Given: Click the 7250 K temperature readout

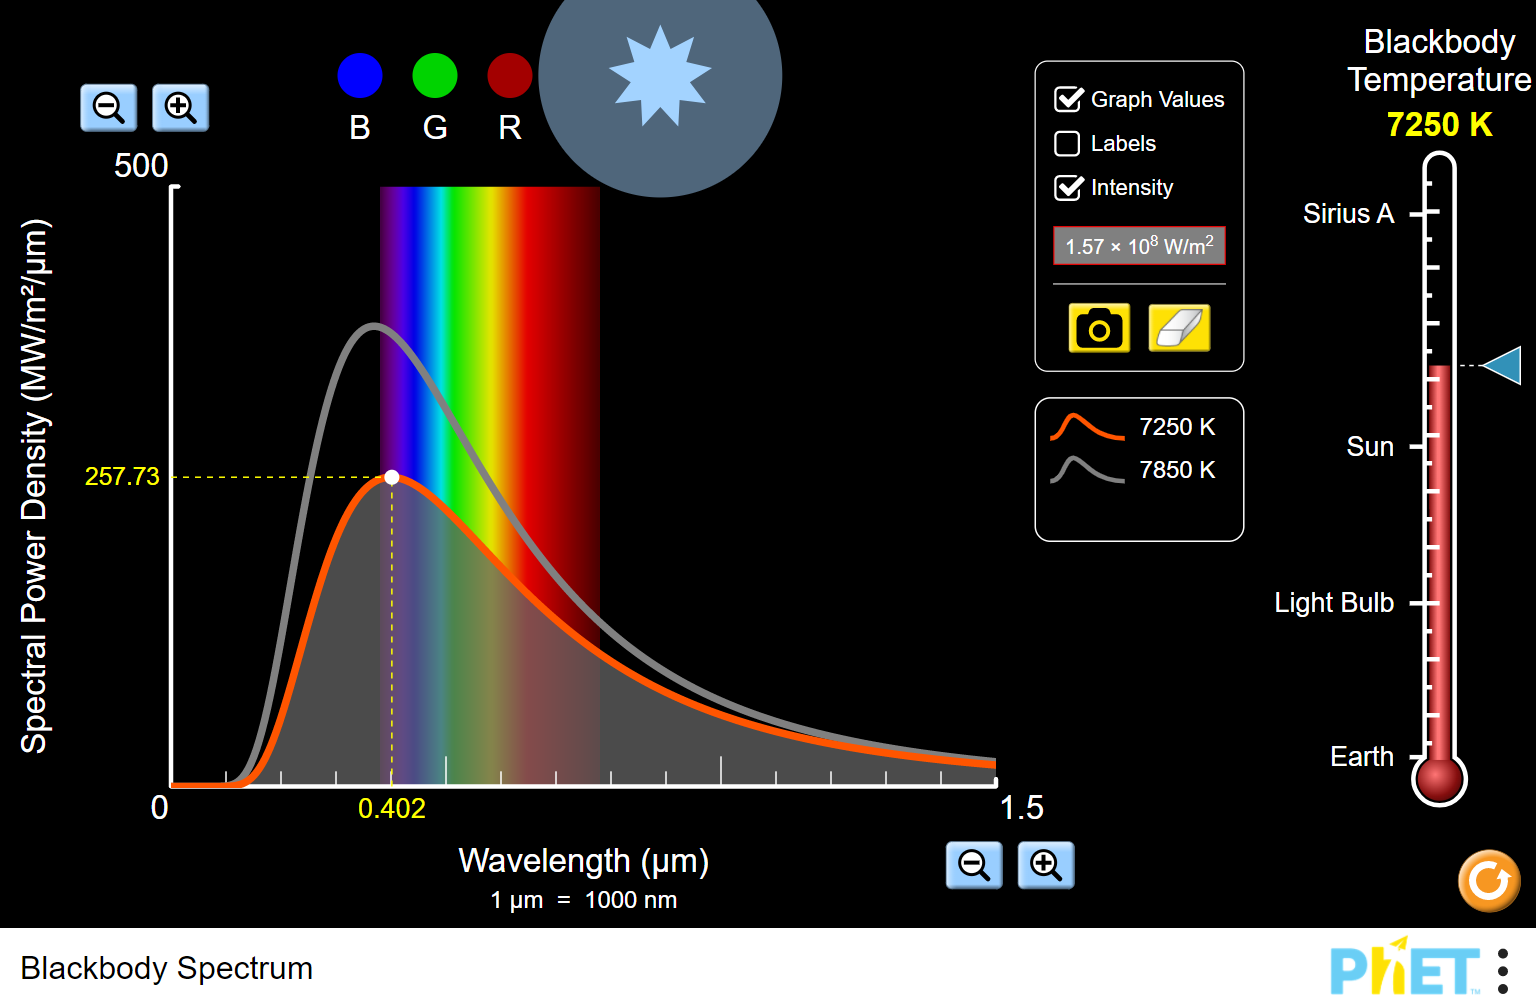Looking at the screenshot, I should (x=1439, y=125).
